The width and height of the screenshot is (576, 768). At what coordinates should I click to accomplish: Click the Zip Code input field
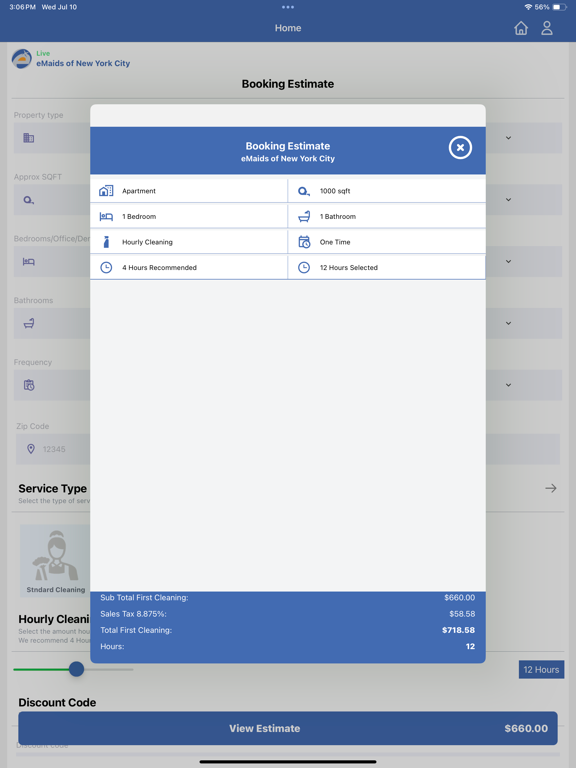[288, 449]
